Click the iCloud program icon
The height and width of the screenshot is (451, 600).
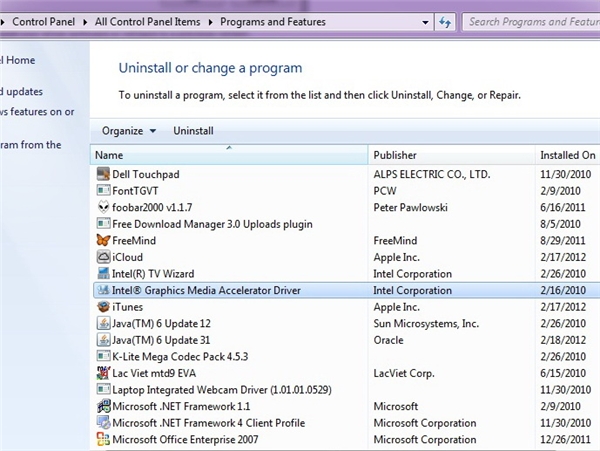pos(103,257)
